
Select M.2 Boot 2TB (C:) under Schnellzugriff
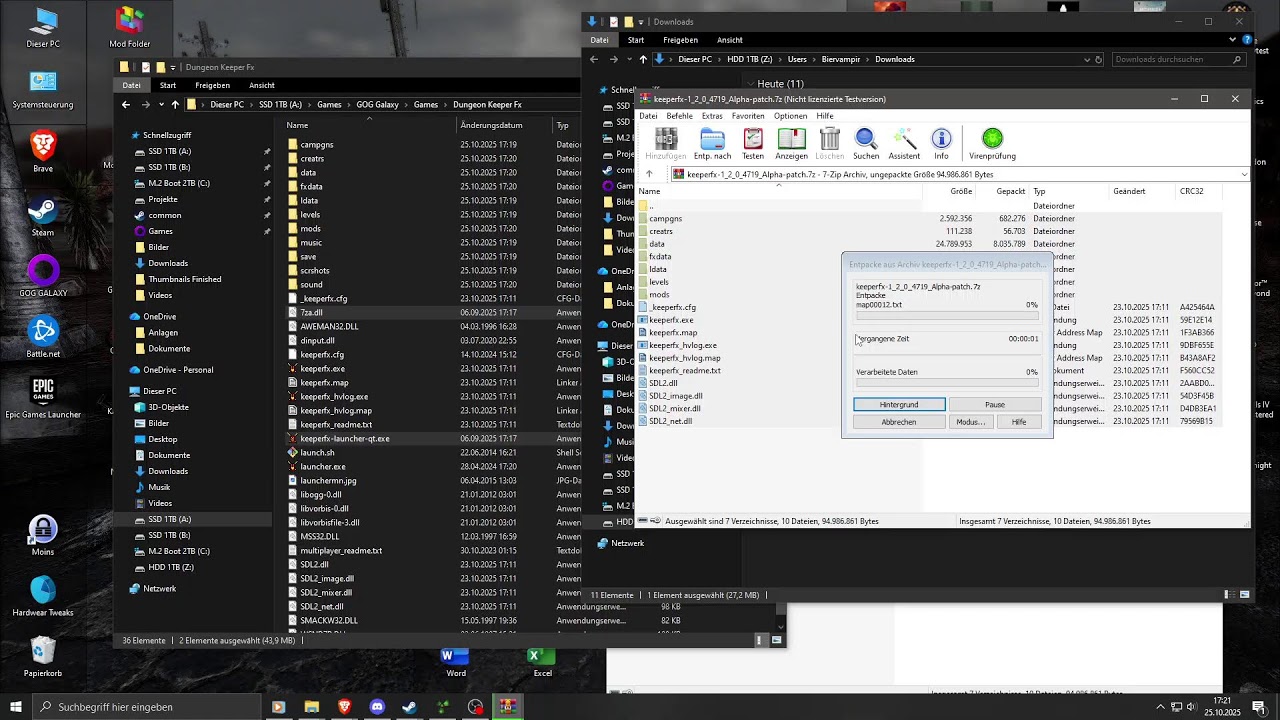point(179,183)
